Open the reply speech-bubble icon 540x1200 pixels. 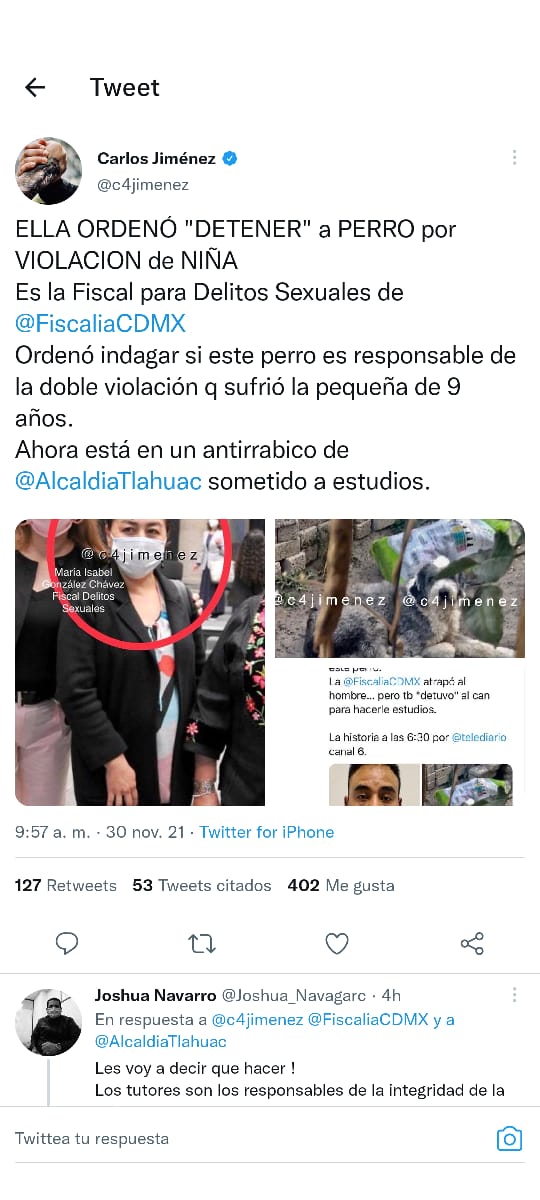click(67, 943)
